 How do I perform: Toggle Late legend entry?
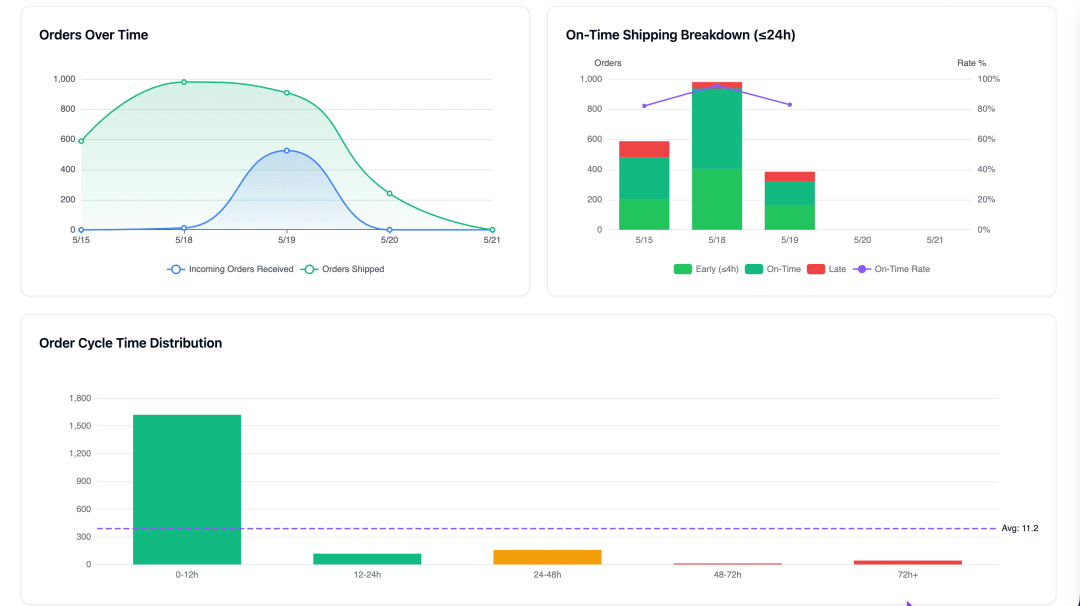click(x=827, y=269)
